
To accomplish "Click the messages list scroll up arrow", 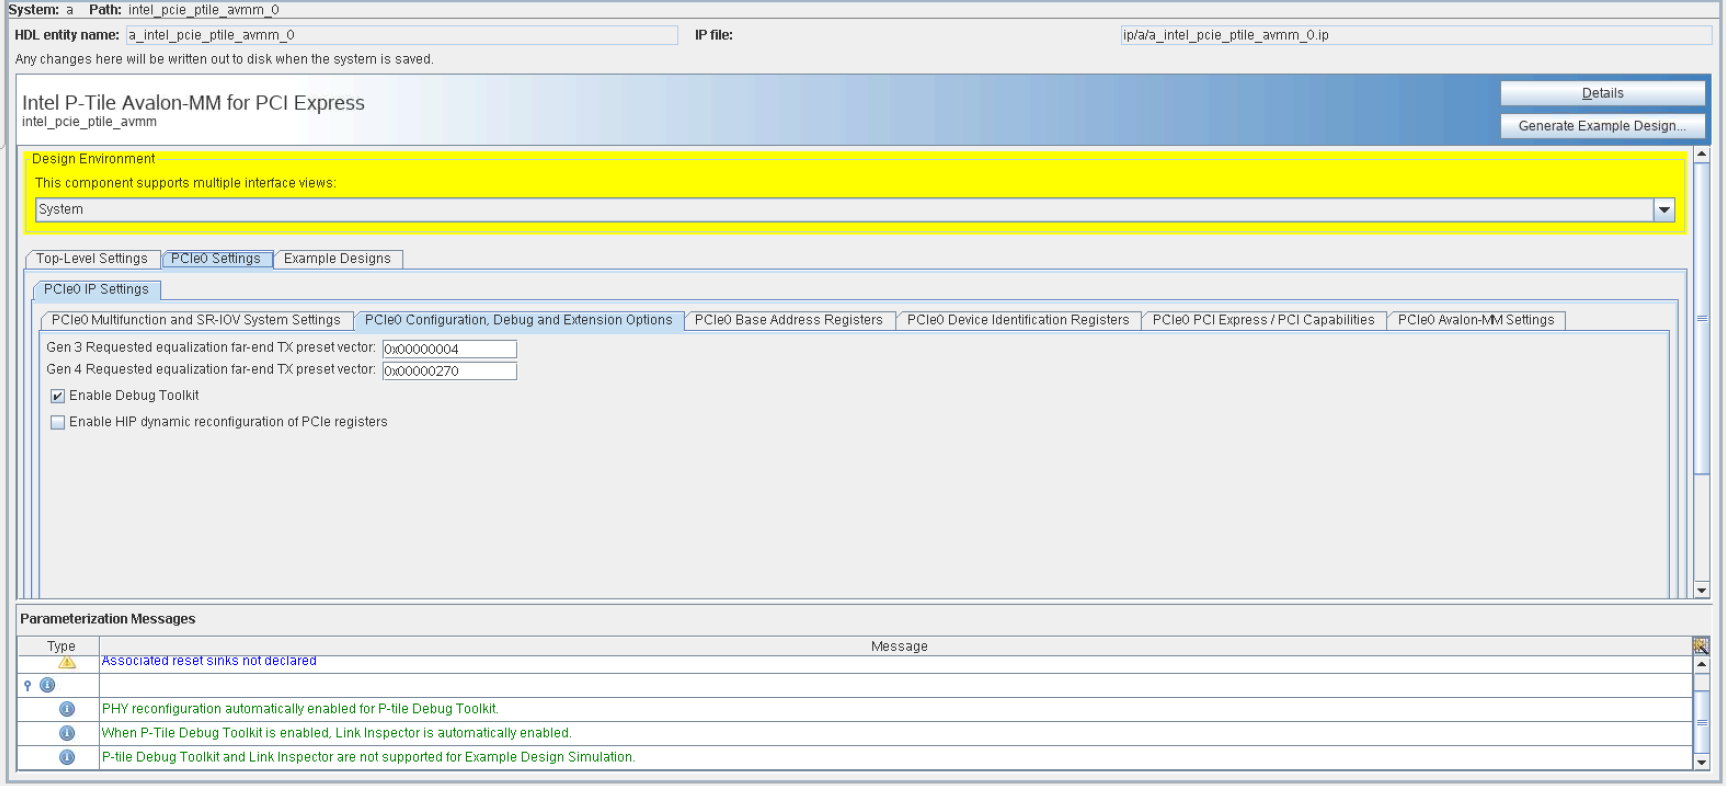I will 1701,664.
